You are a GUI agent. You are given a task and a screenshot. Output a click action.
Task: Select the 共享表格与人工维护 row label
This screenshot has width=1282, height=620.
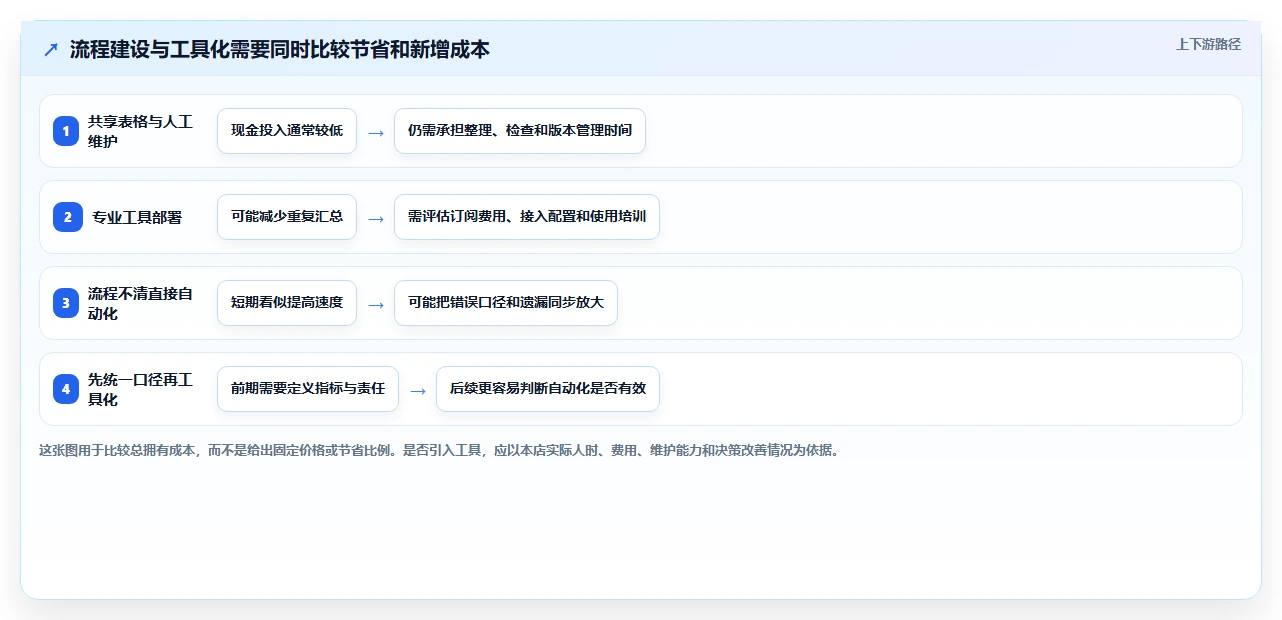coord(140,131)
